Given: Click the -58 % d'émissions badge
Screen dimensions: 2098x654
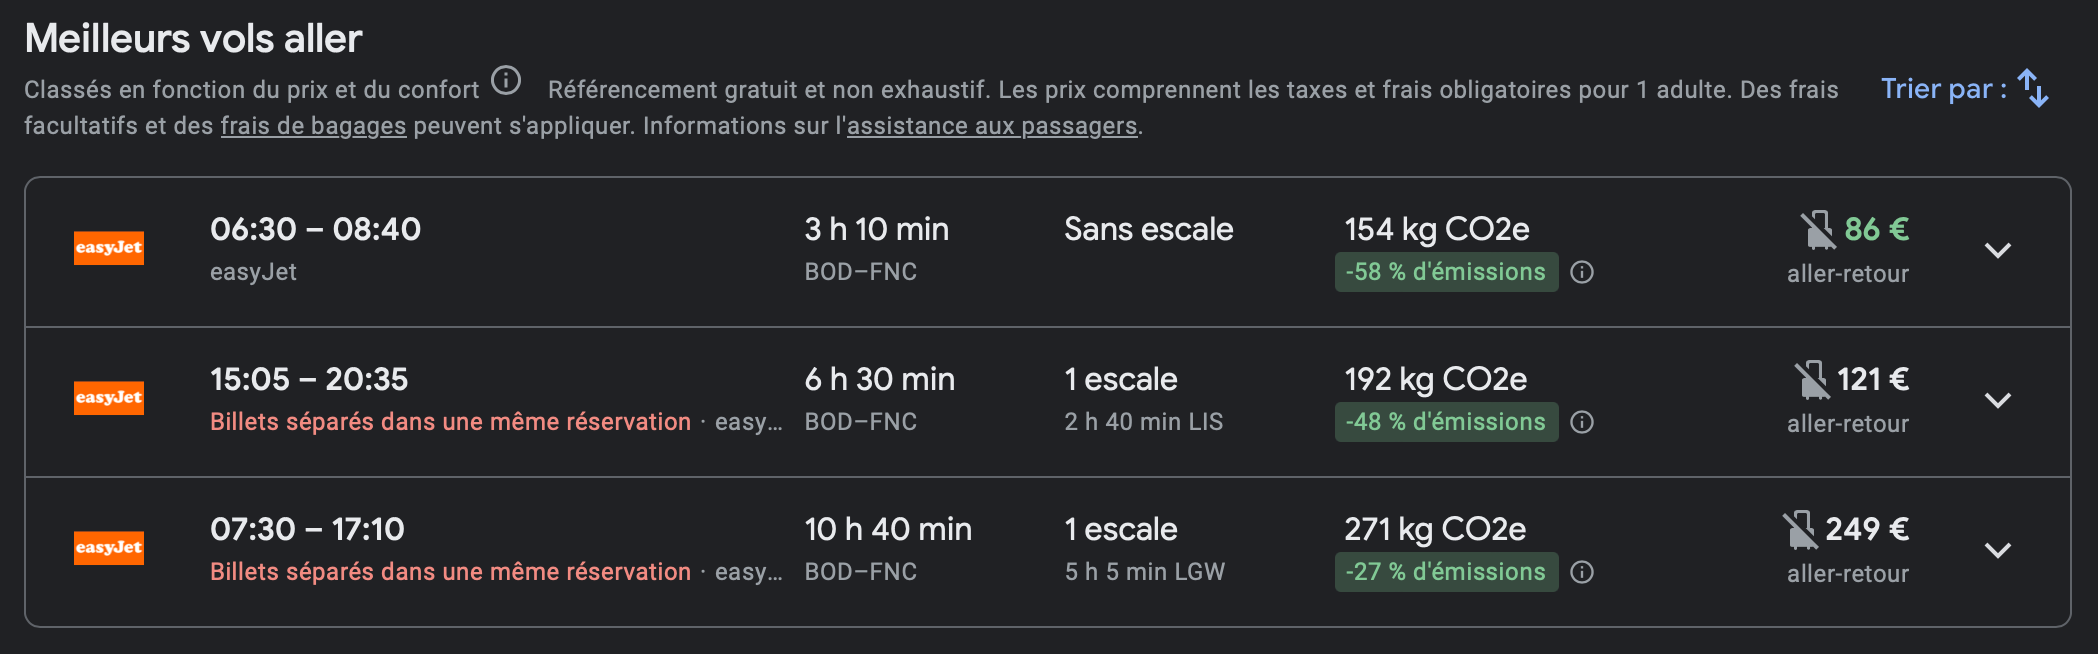Looking at the screenshot, I should (x=1445, y=272).
